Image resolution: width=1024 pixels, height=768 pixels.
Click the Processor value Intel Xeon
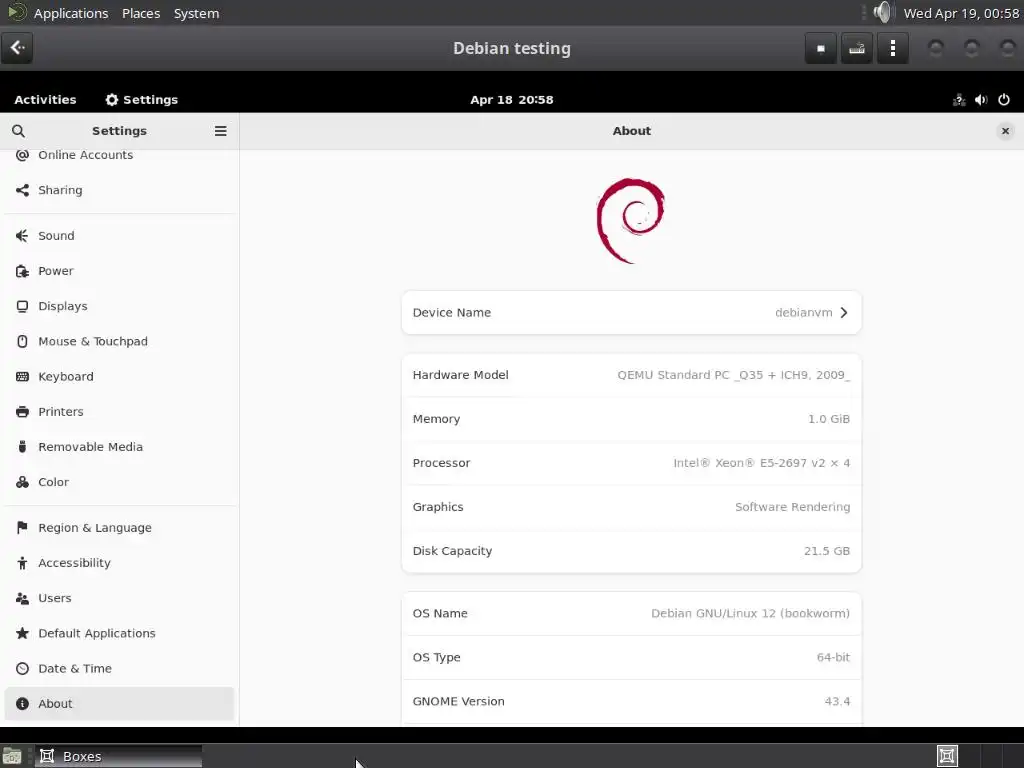[x=761, y=463]
